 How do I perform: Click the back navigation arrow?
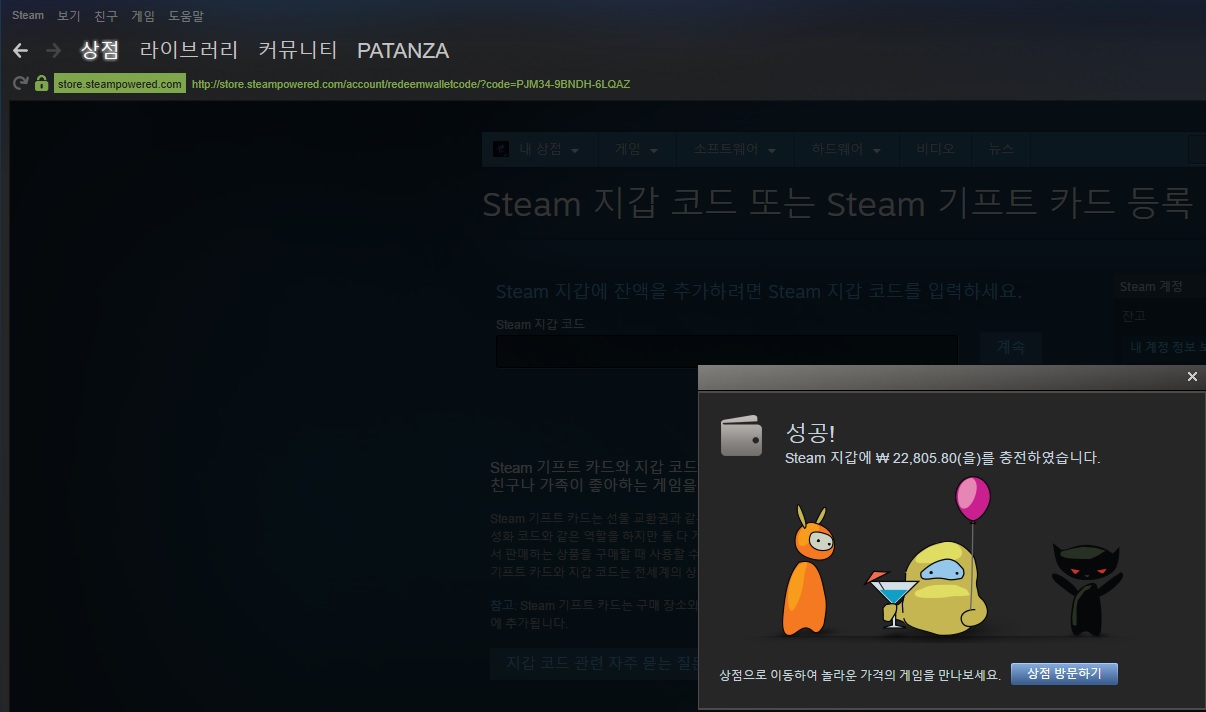[20, 50]
